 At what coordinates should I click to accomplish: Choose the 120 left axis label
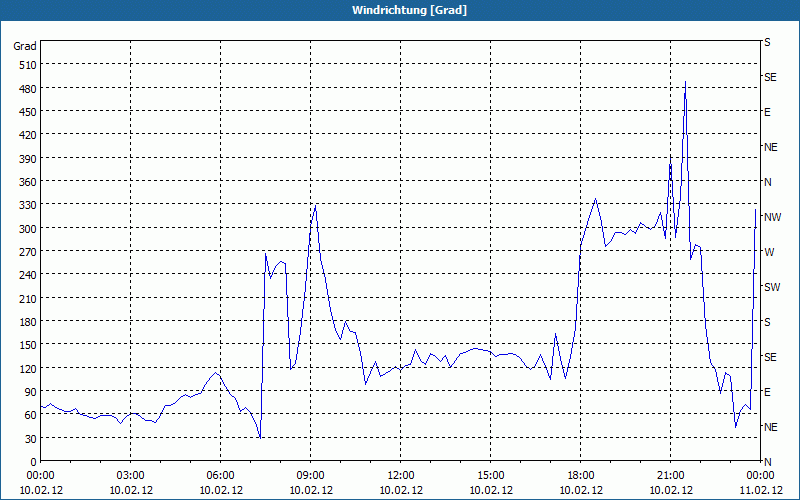[28, 368]
